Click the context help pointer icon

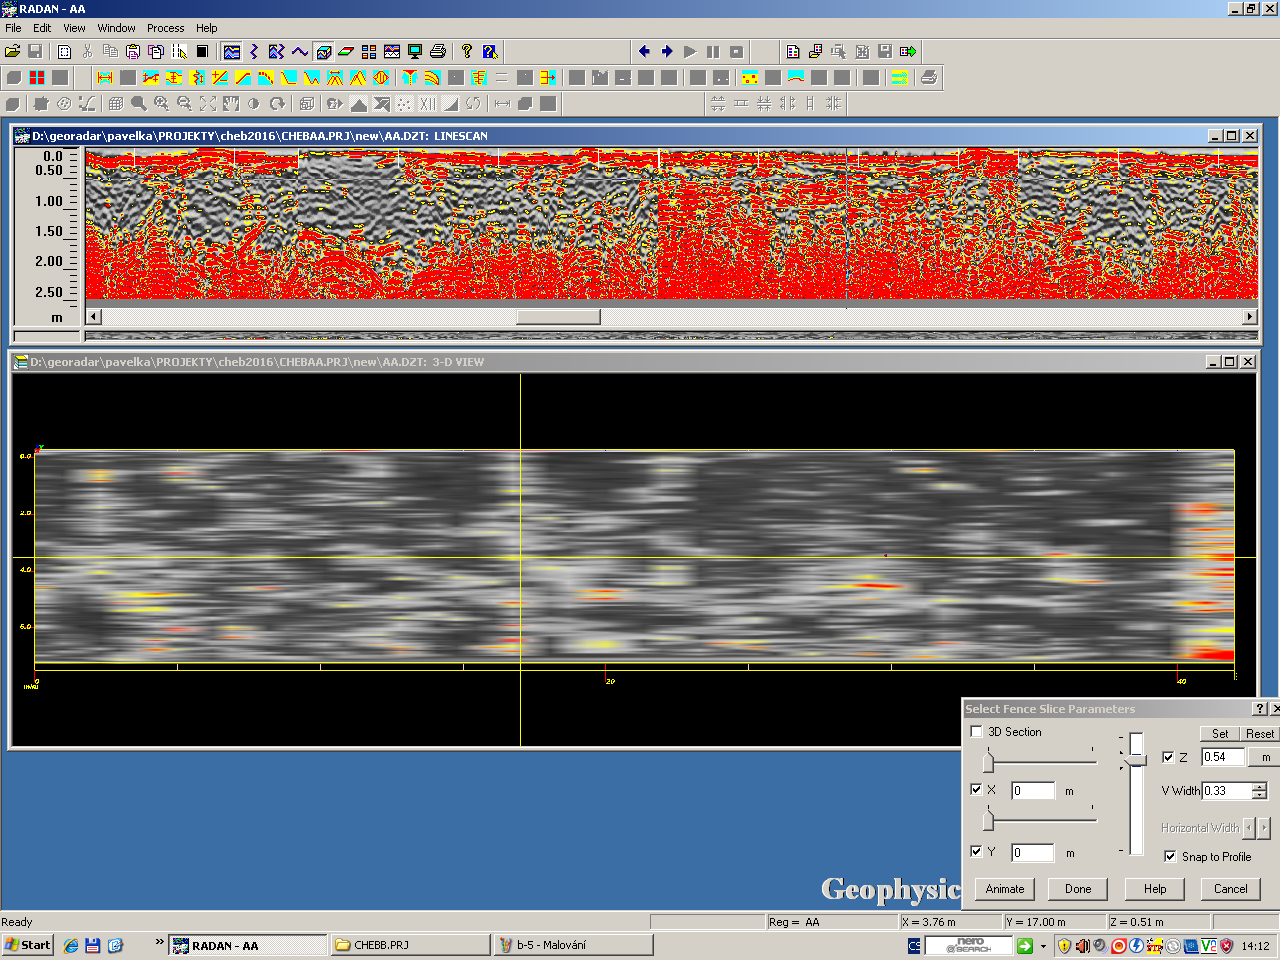pyautogui.click(x=490, y=51)
